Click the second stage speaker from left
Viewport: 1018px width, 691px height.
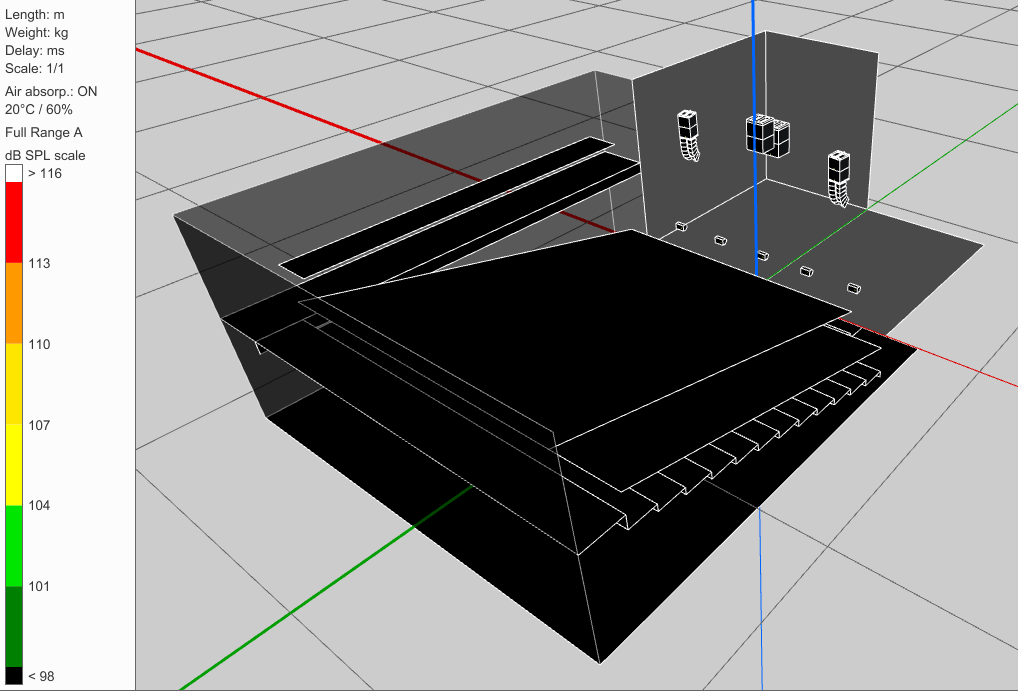pos(719,240)
